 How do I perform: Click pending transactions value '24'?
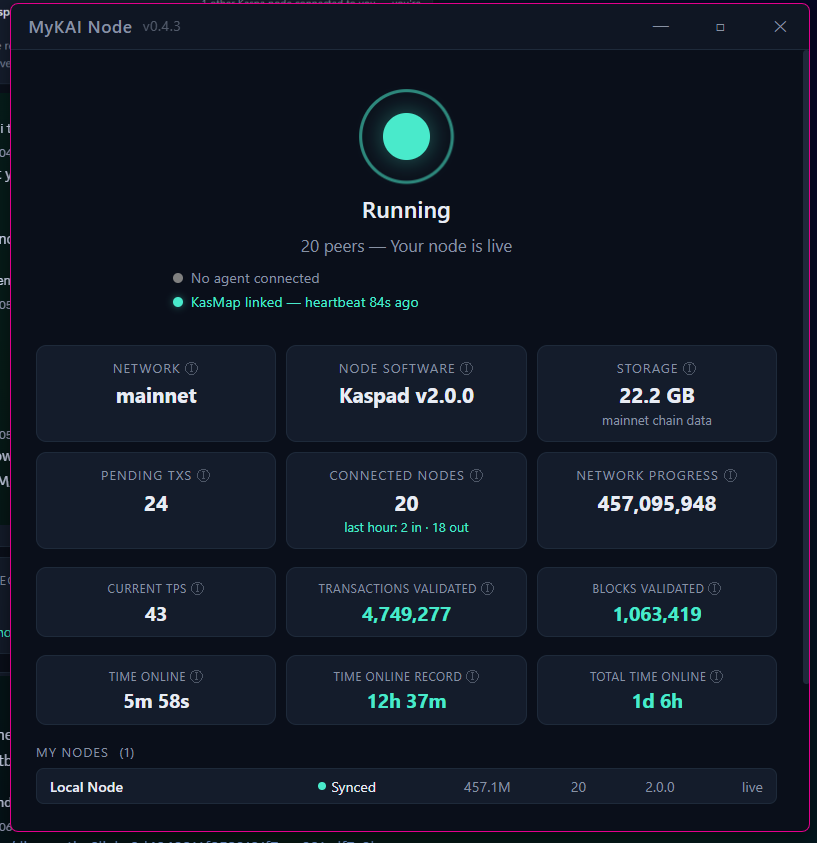156,504
